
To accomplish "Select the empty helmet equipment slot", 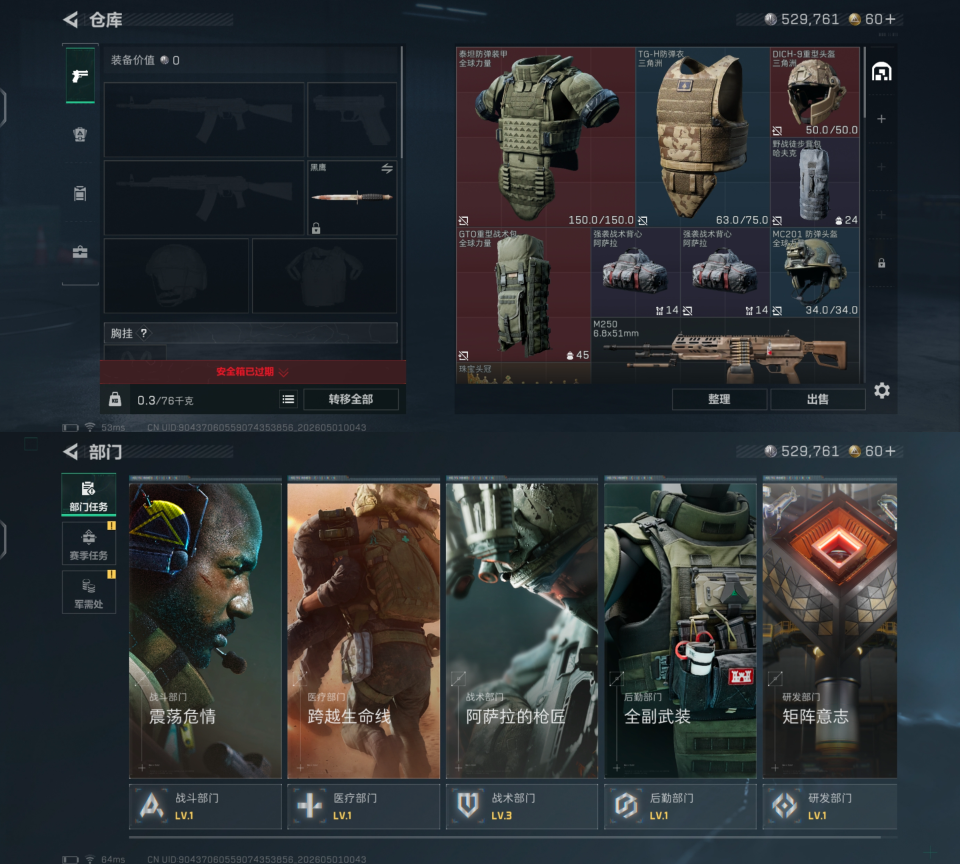I will (176, 276).
